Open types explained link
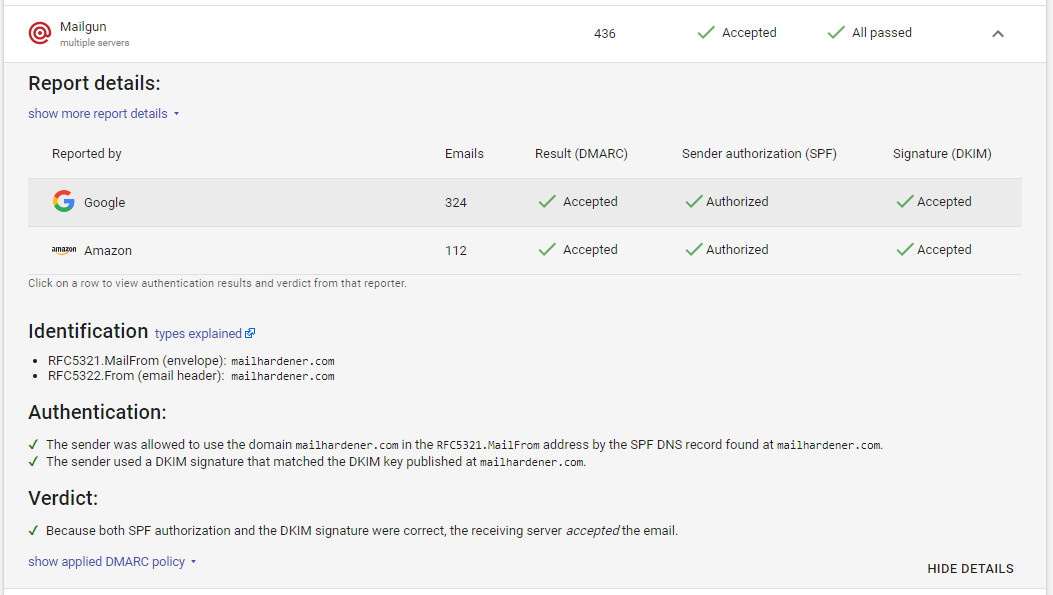The image size is (1053, 595). (x=198, y=334)
